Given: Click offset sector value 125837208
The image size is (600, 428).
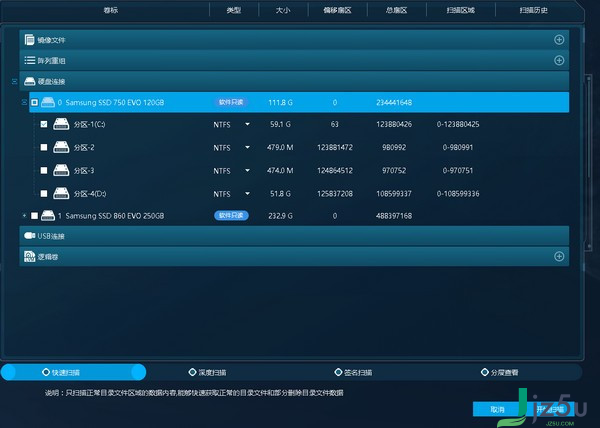Looking at the screenshot, I should pos(335,194).
